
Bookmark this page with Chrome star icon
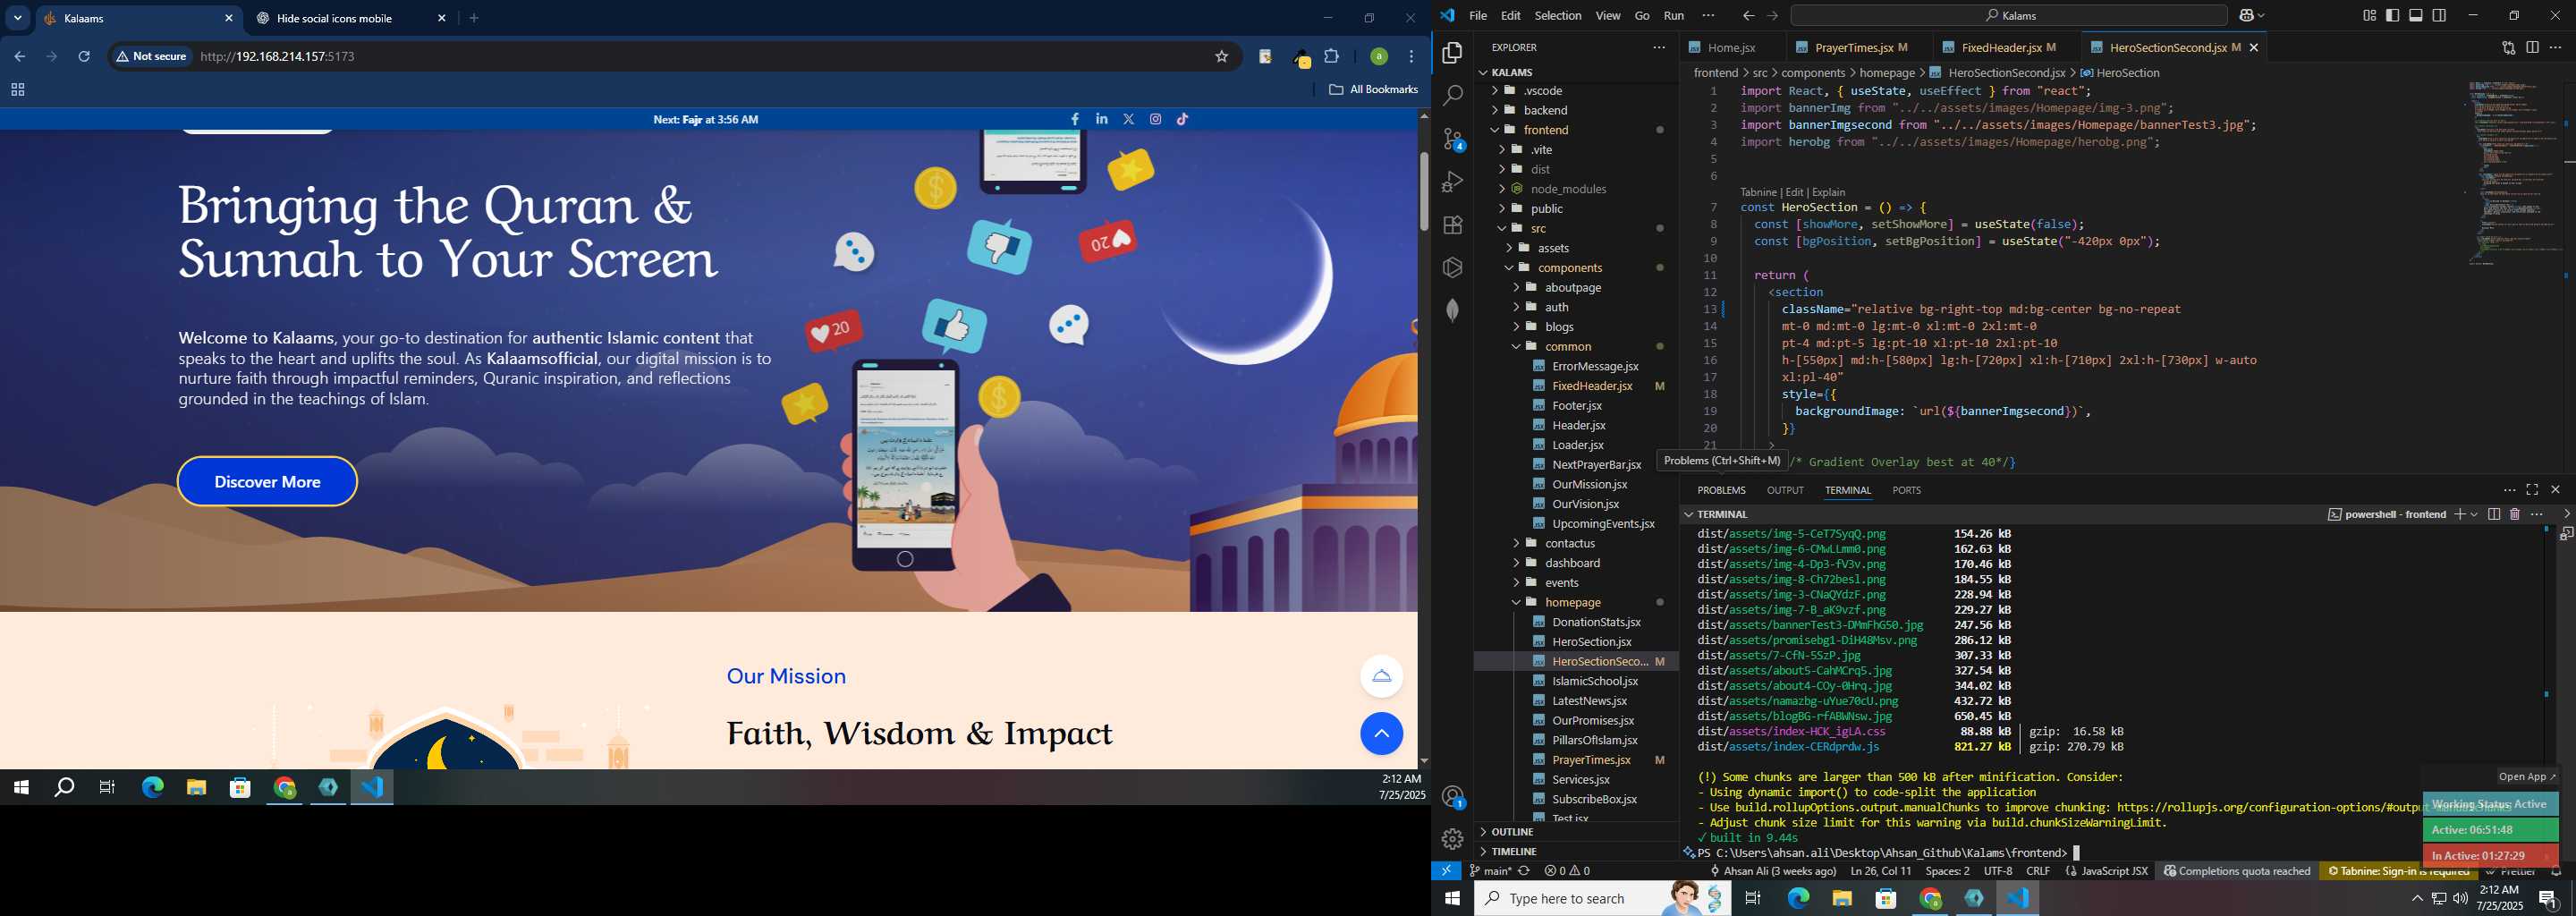coord(1221,57)
